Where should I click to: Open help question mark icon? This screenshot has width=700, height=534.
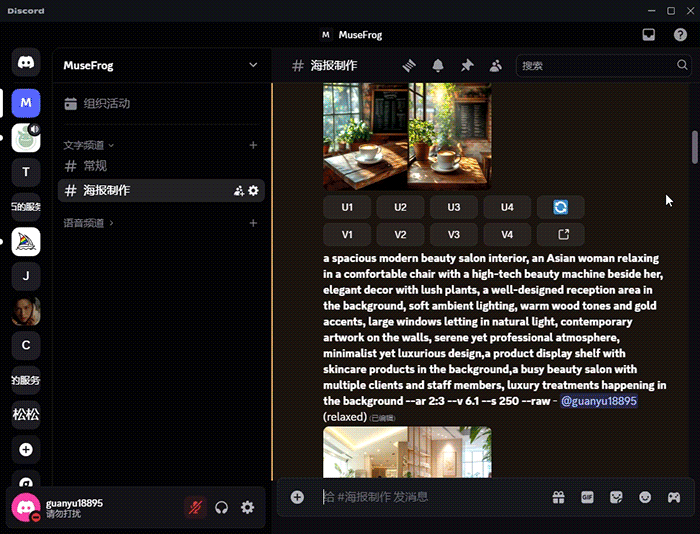(x=680, y=34)
